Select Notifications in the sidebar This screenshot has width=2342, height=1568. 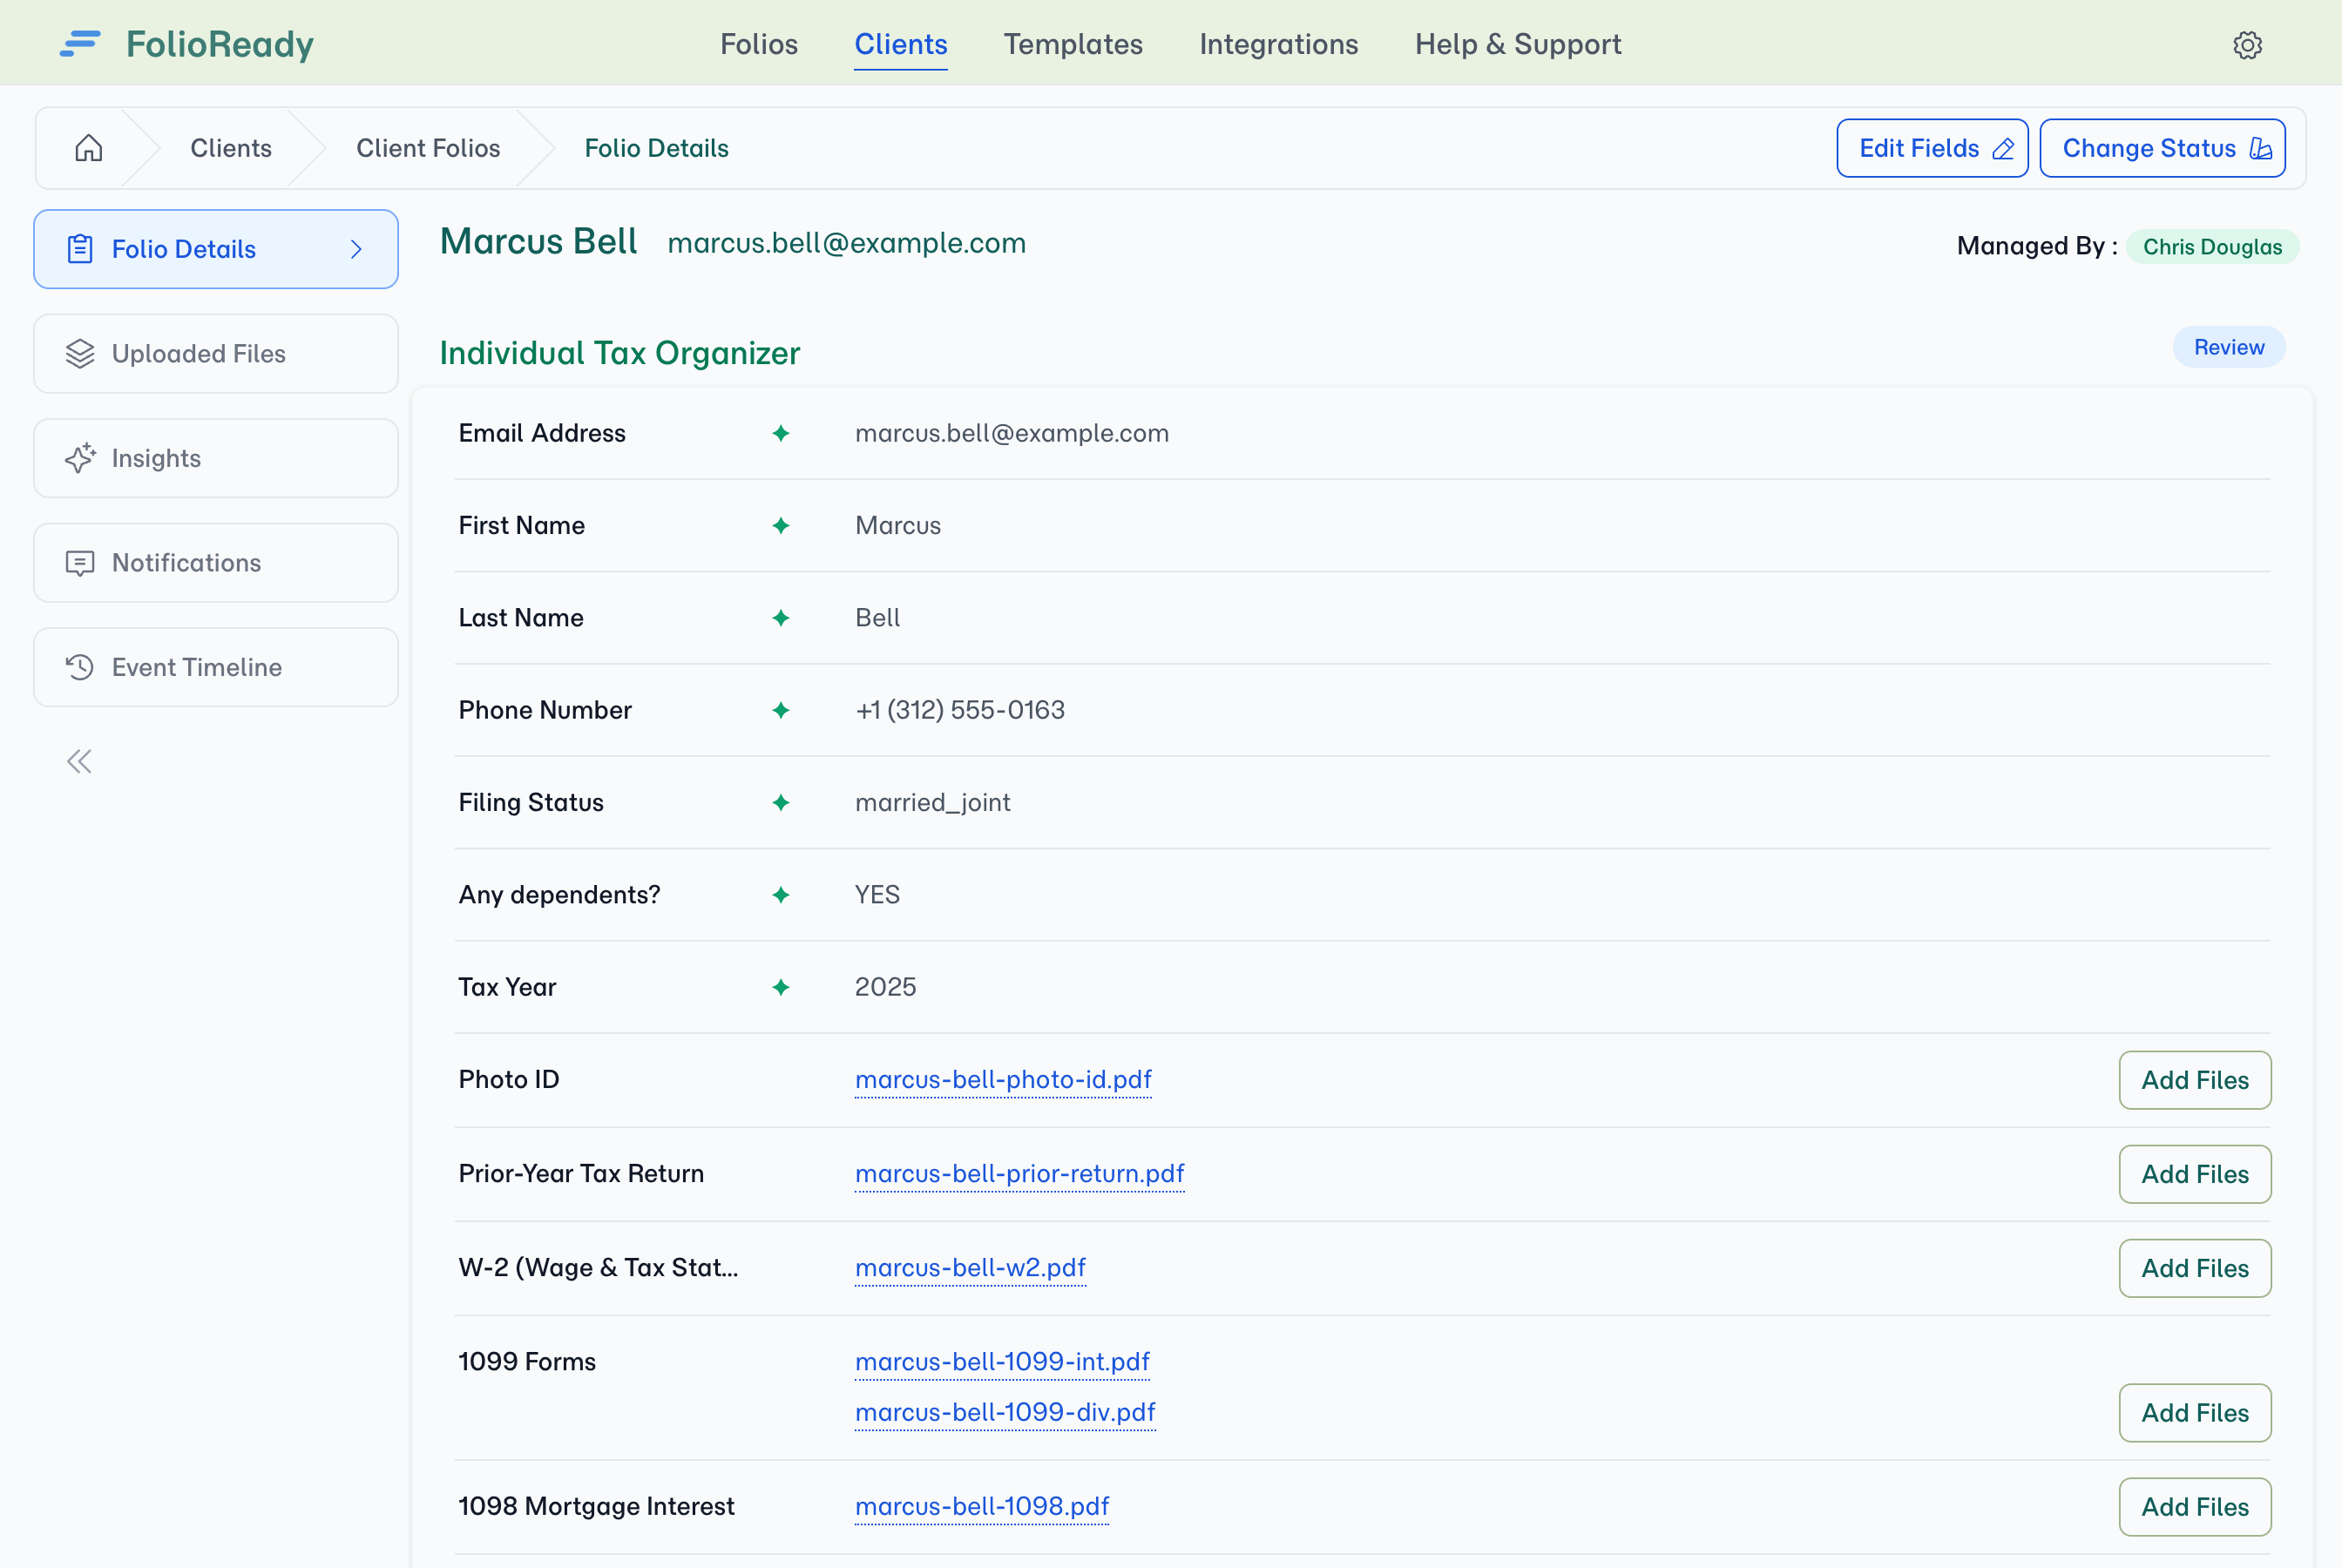point(216,563)
